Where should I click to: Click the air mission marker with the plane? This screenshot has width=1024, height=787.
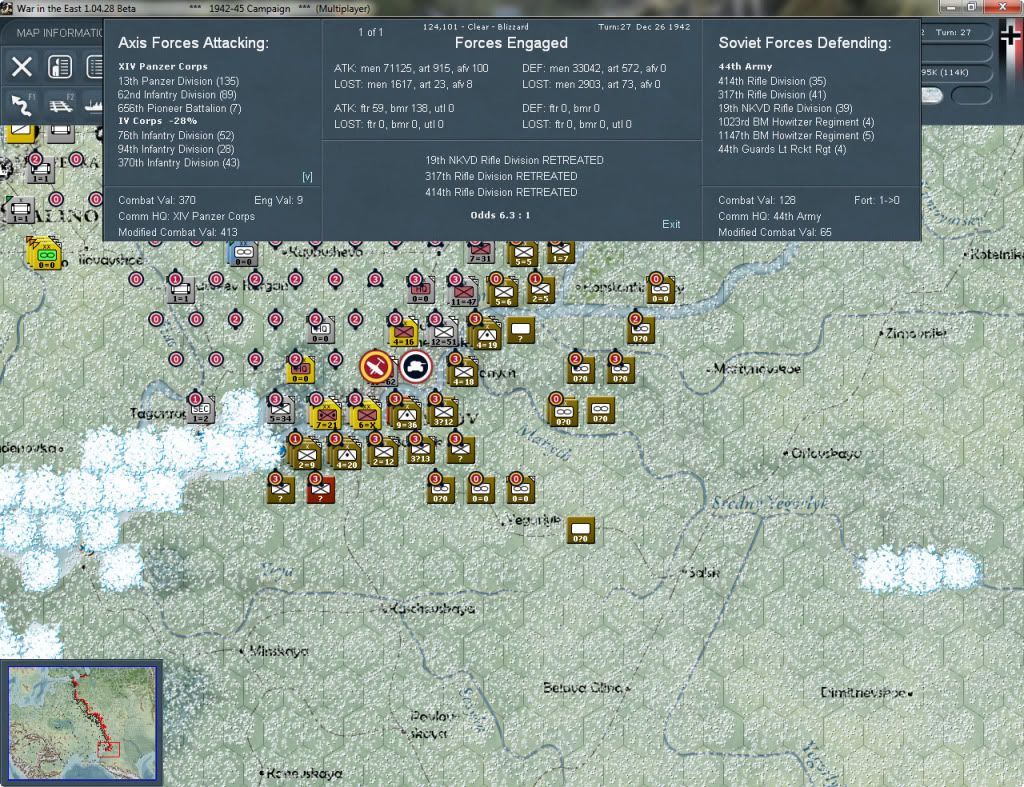tap(376, 366)
